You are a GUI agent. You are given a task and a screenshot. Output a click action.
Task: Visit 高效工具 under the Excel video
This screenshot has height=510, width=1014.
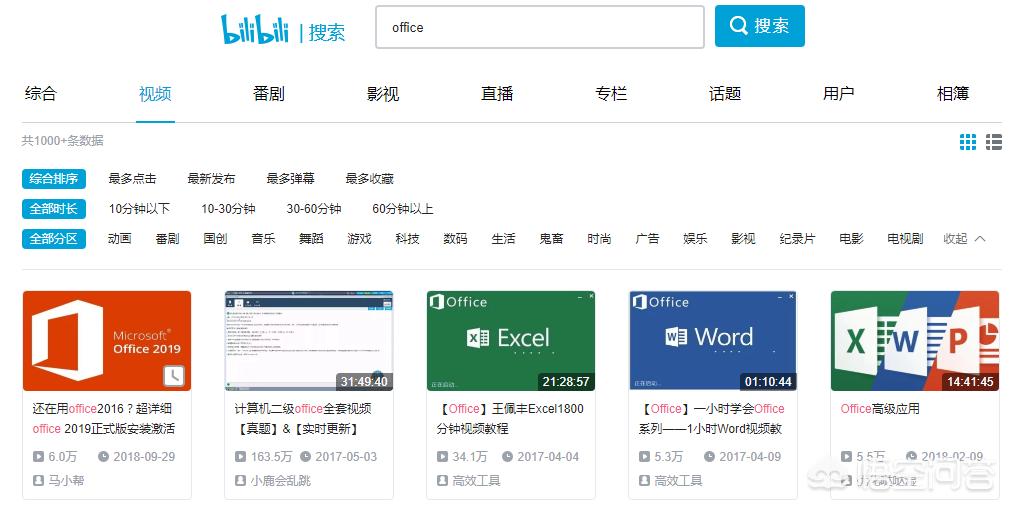click(477, 480)
